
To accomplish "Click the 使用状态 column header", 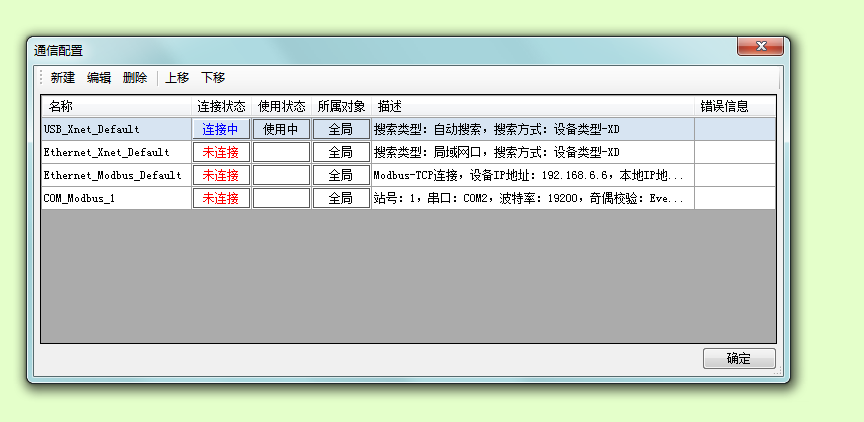I will click(x=281, y=106).
